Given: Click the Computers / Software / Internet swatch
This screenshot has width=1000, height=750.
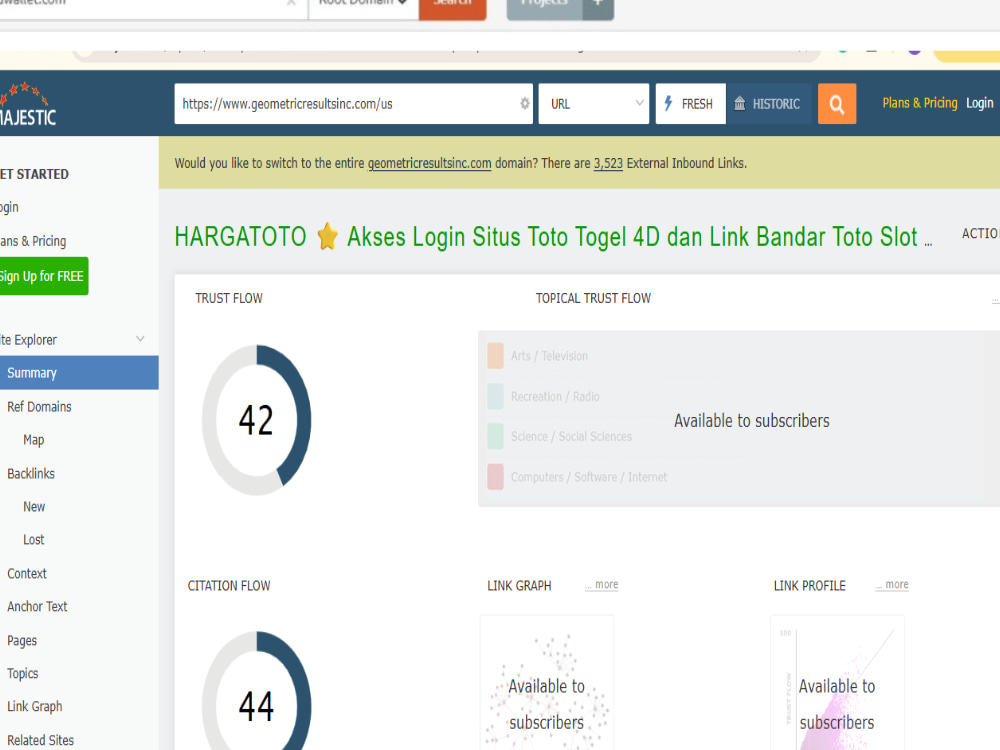Looking at the screenshot, I should (496, 477).
